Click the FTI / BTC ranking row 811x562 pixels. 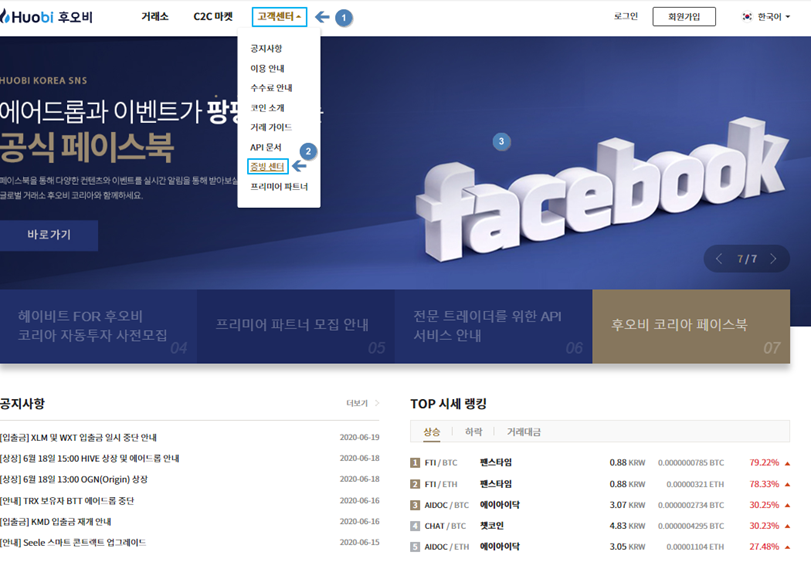600,463
